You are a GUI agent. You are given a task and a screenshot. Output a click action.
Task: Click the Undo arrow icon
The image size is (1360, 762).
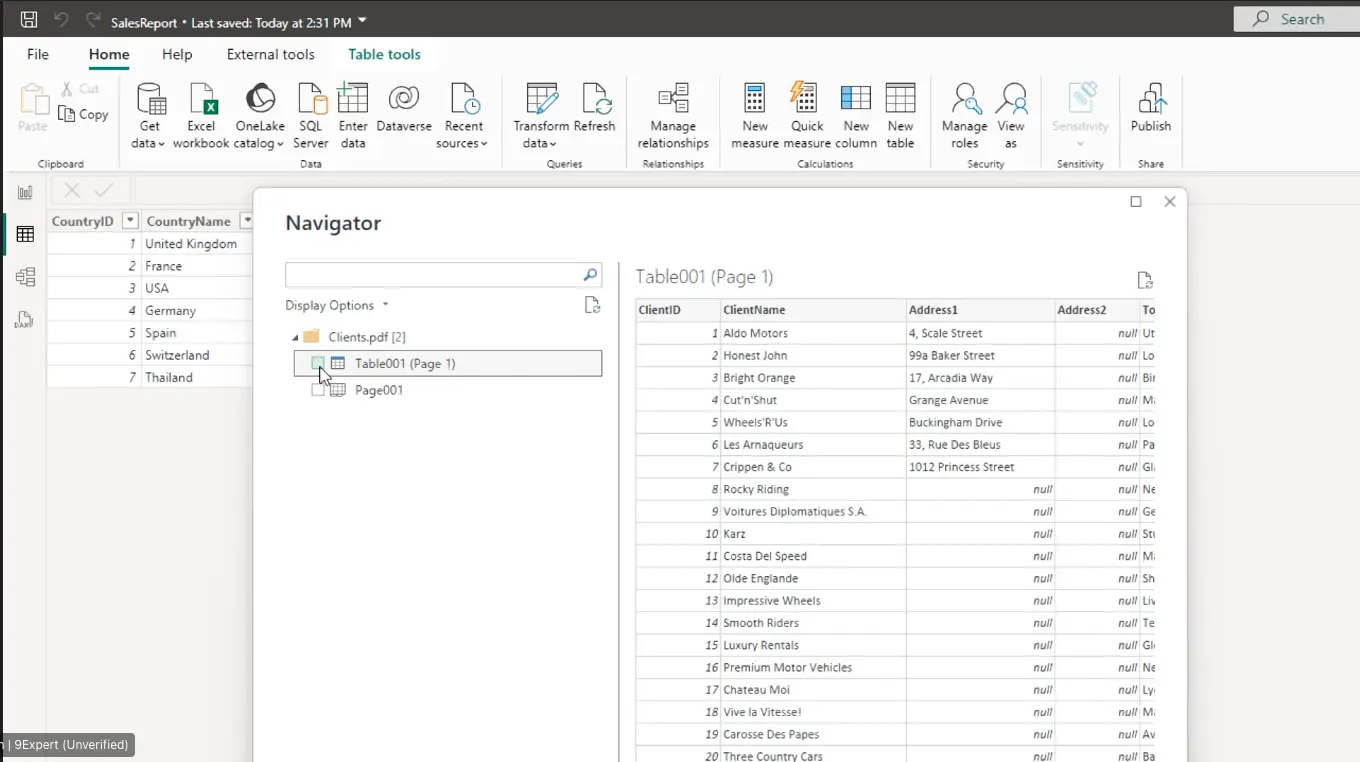point(61,19)
